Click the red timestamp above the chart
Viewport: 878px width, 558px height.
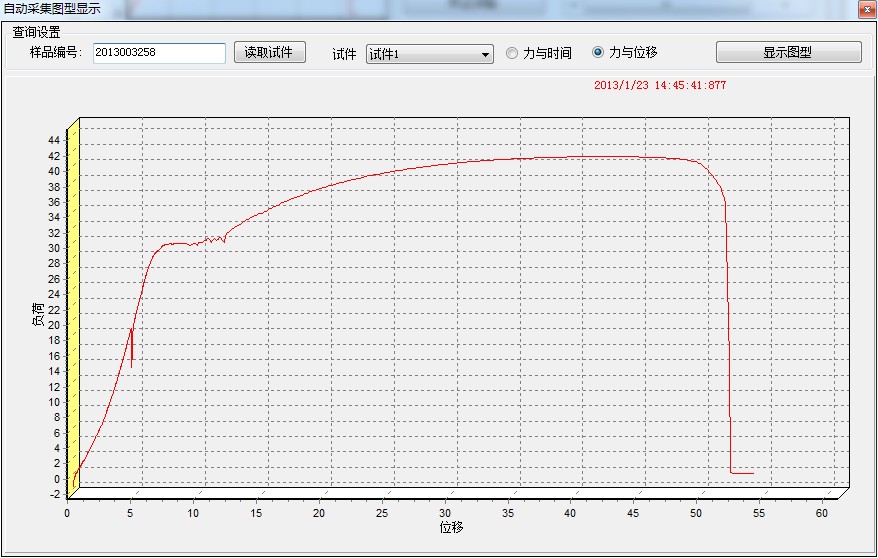[x=660, y=85]
